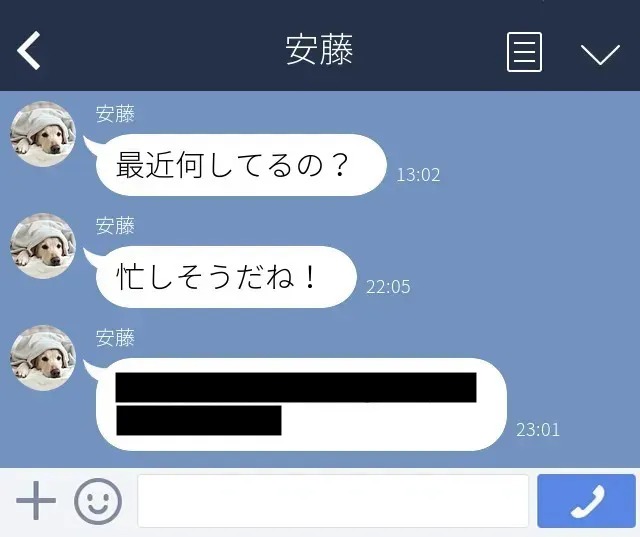
Task: Tap the plus attachment icon
Action: tap(36, 501)
